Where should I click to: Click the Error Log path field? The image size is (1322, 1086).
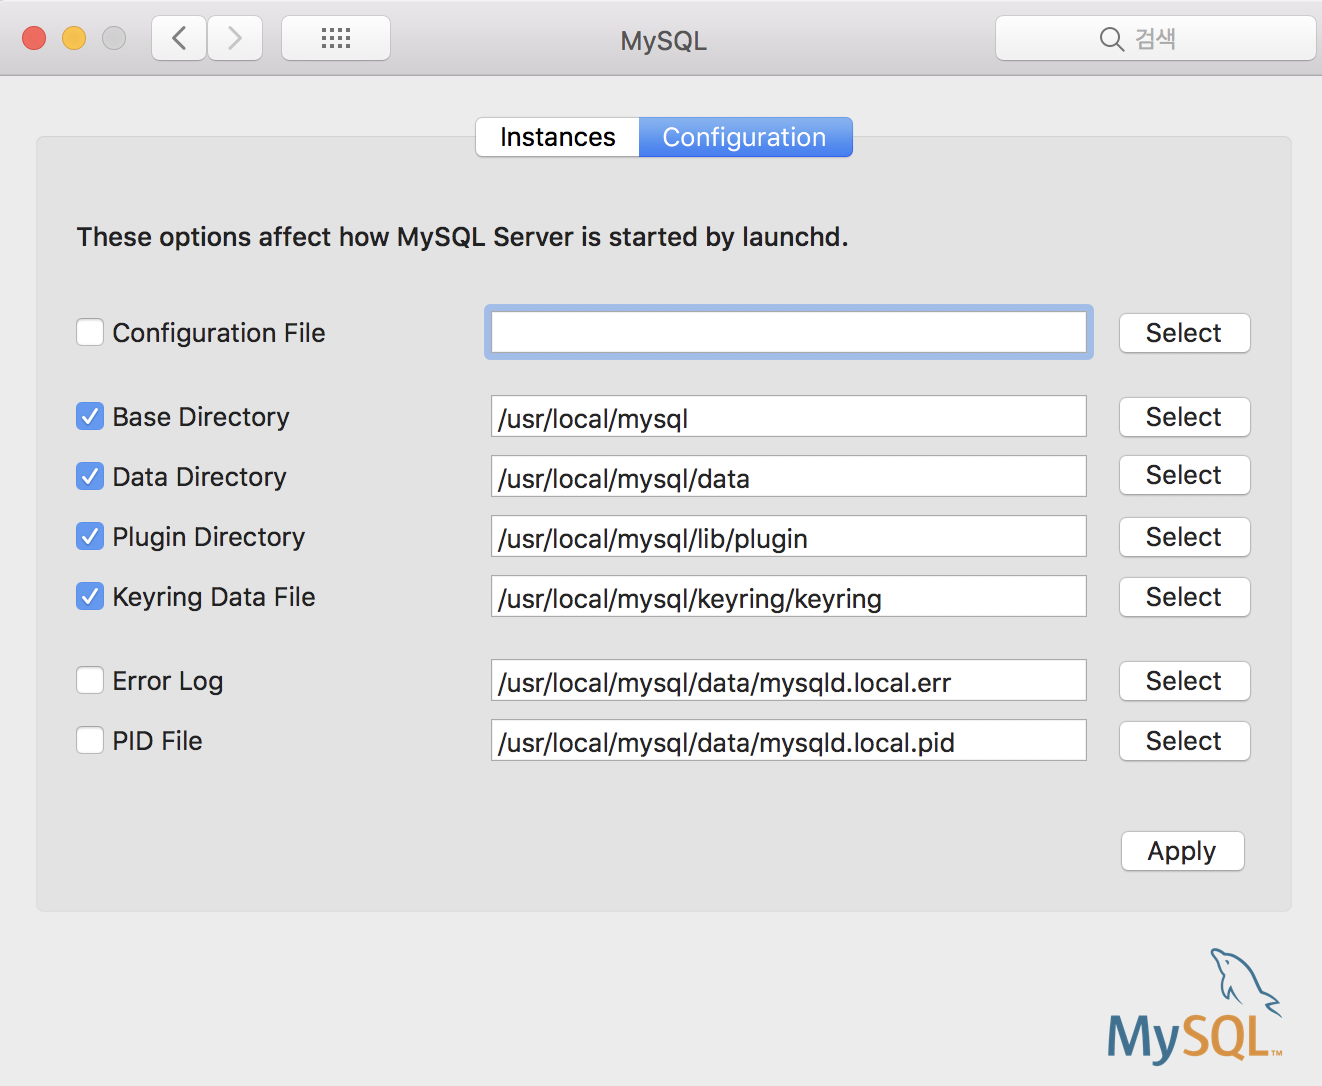coord(789,680)
